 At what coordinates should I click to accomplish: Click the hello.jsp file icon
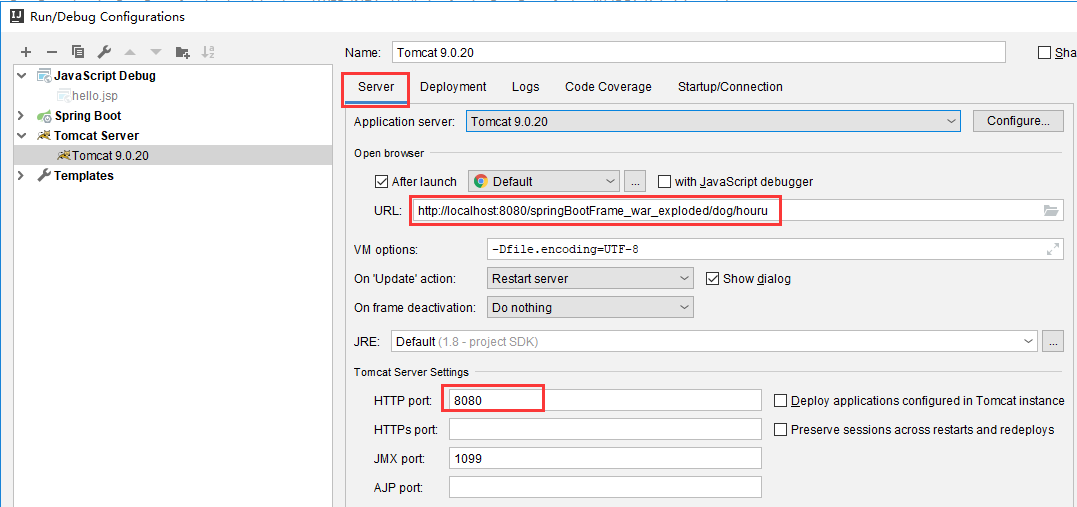64,95
